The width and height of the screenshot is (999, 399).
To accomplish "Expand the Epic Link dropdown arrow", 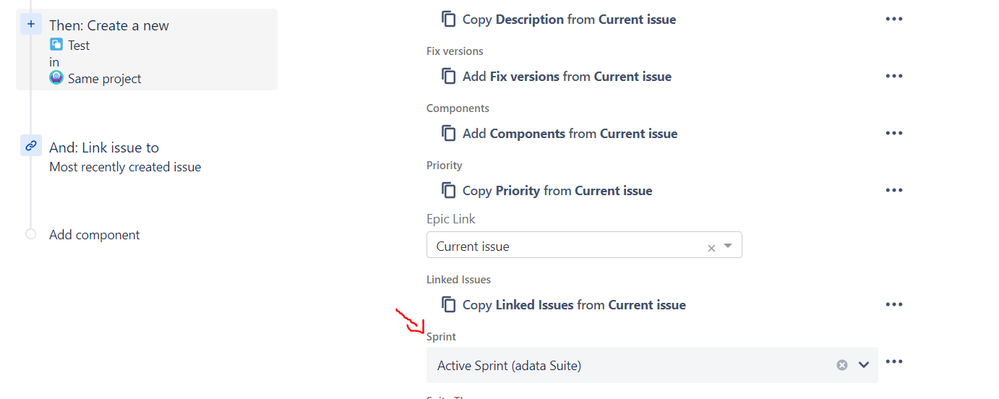I will coord(728,245).
